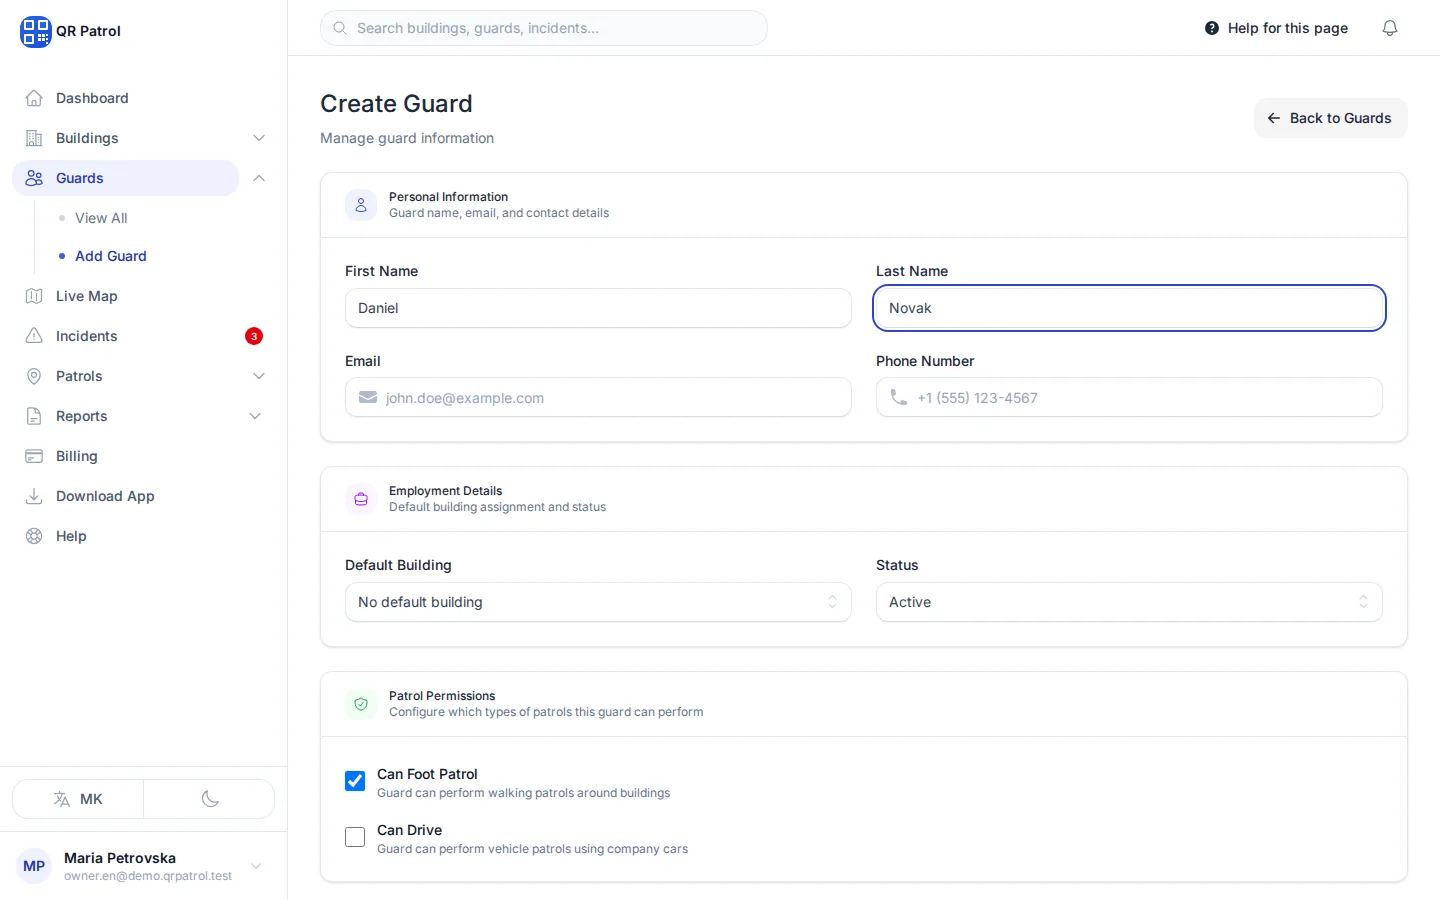Open the Default Building dropdown

tap(598, 602)
